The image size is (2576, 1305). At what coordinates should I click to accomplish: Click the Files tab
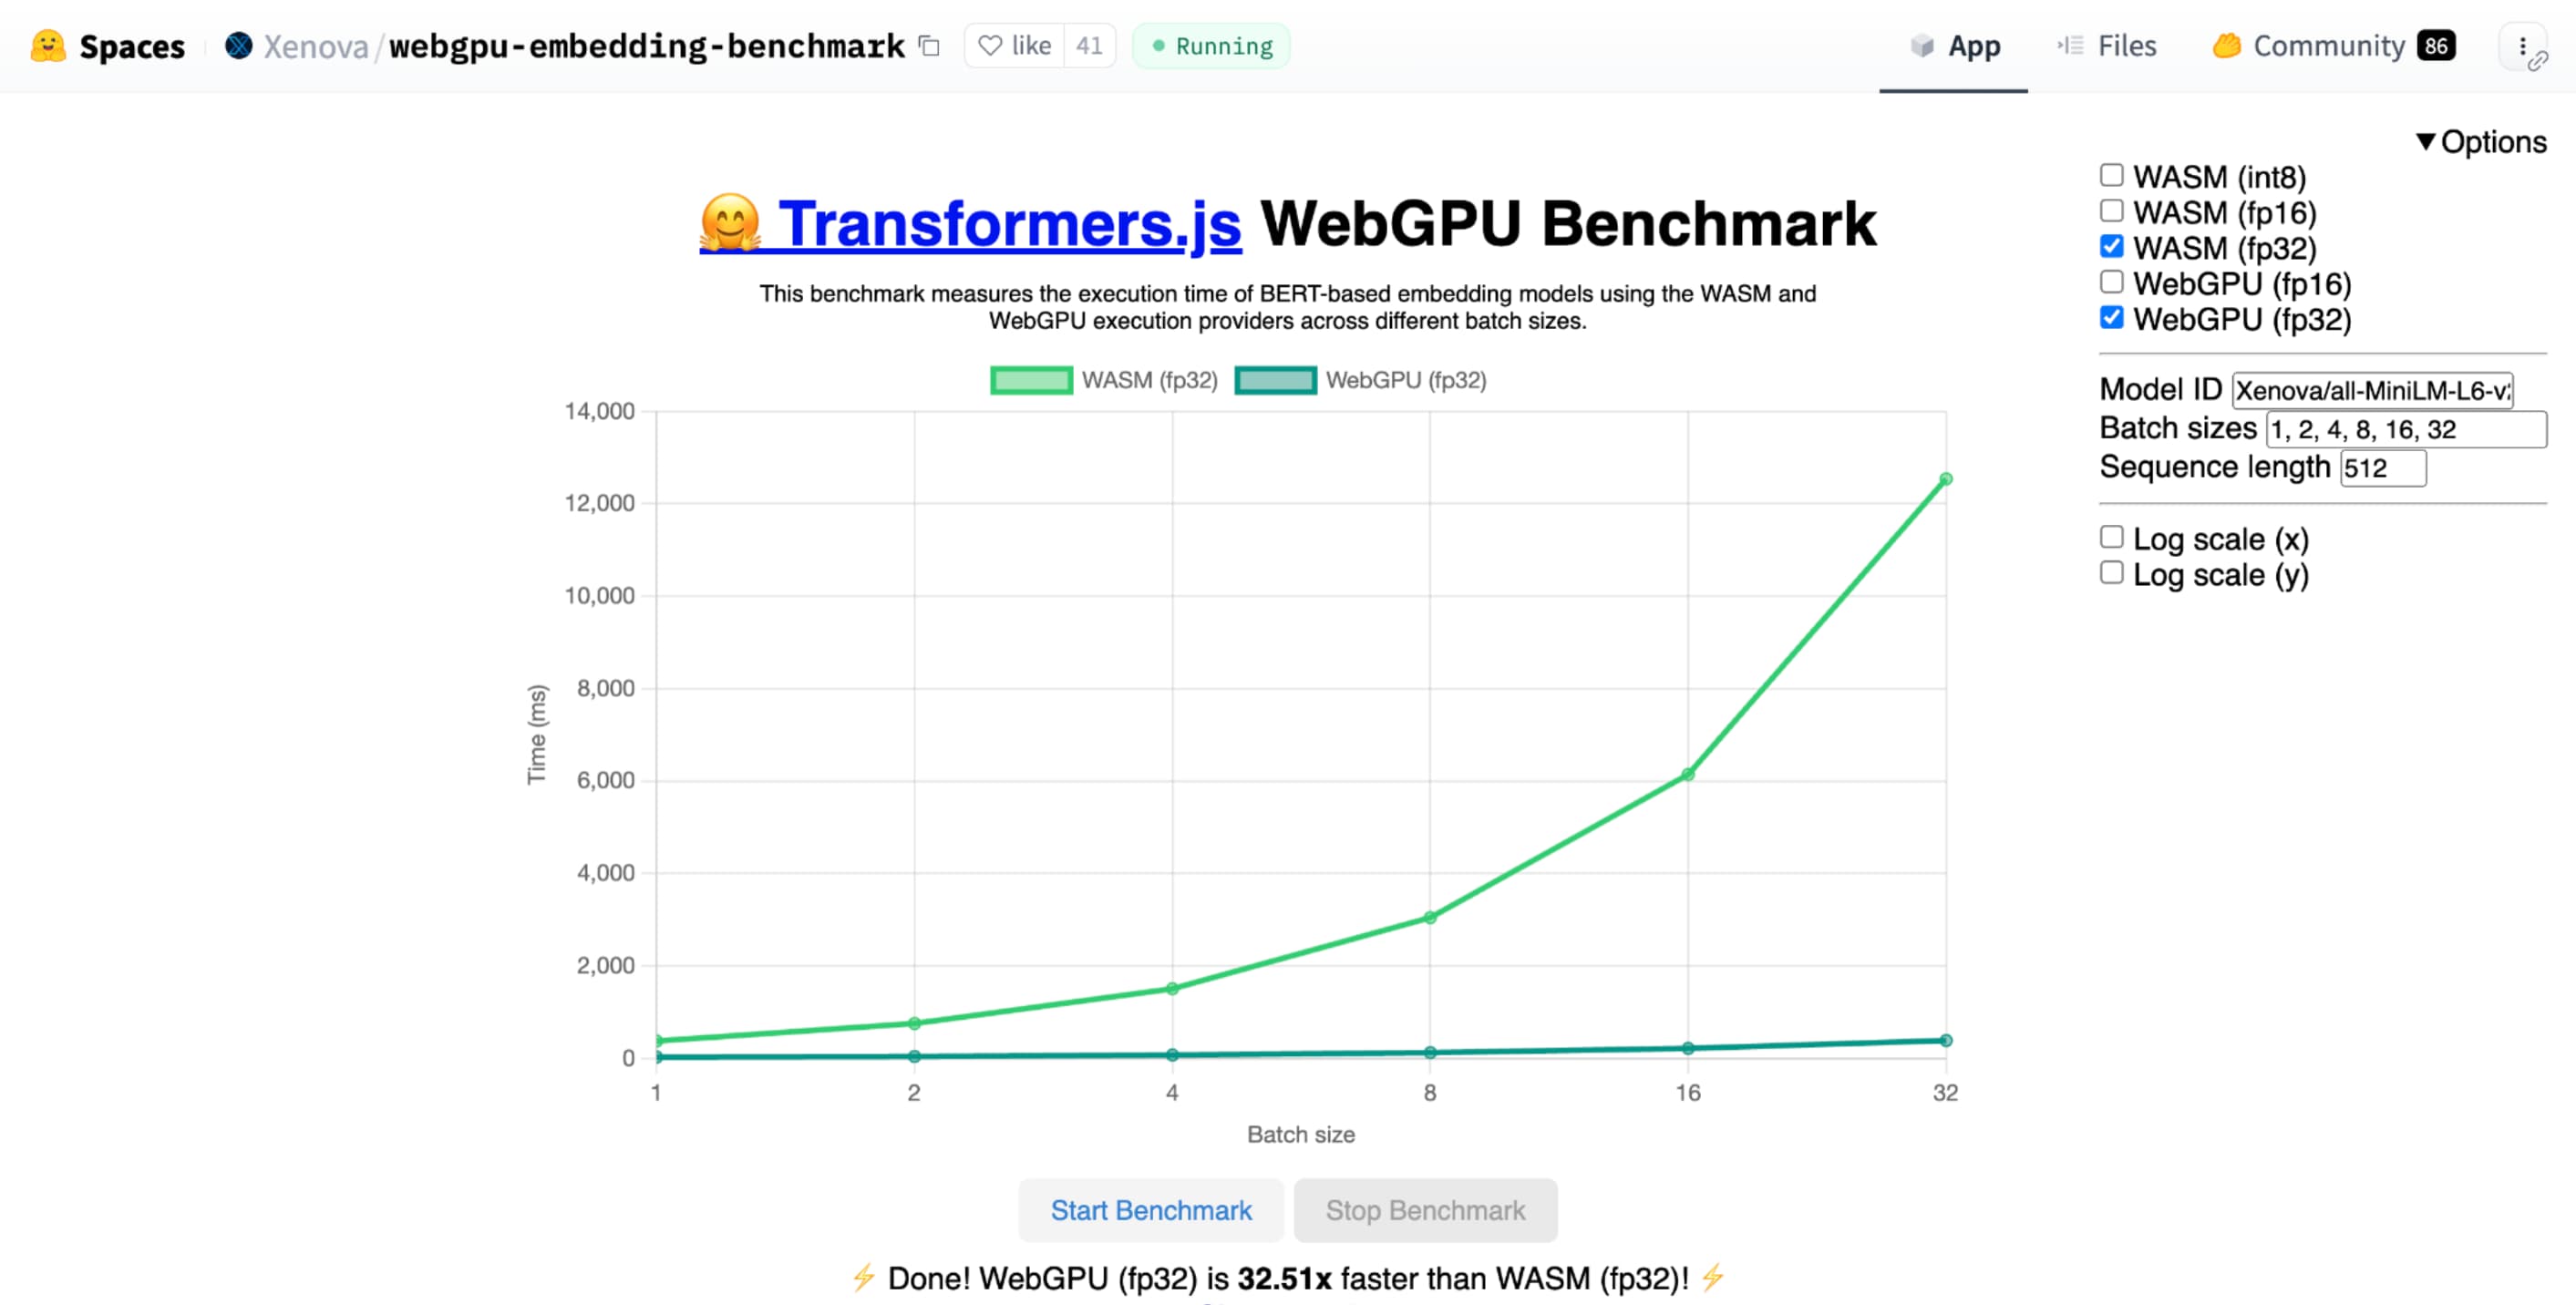[2122, 45]
